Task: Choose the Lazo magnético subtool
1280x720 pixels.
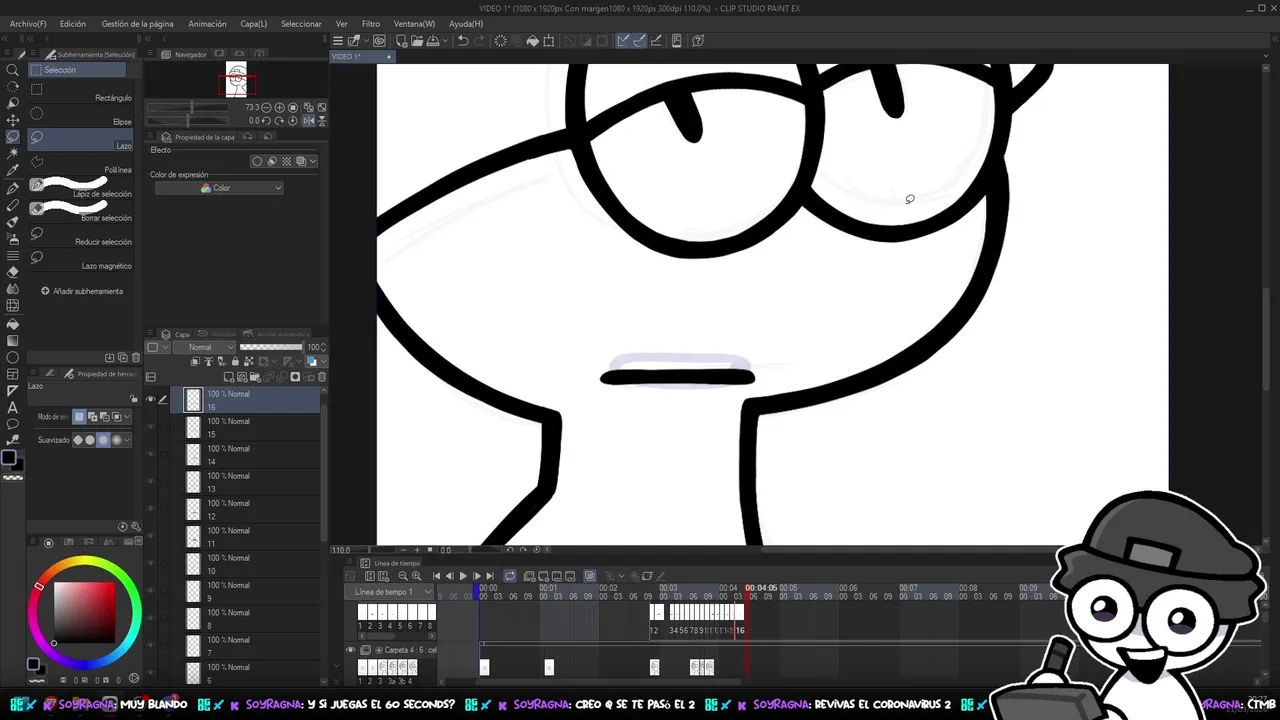Action: [80, 258]
